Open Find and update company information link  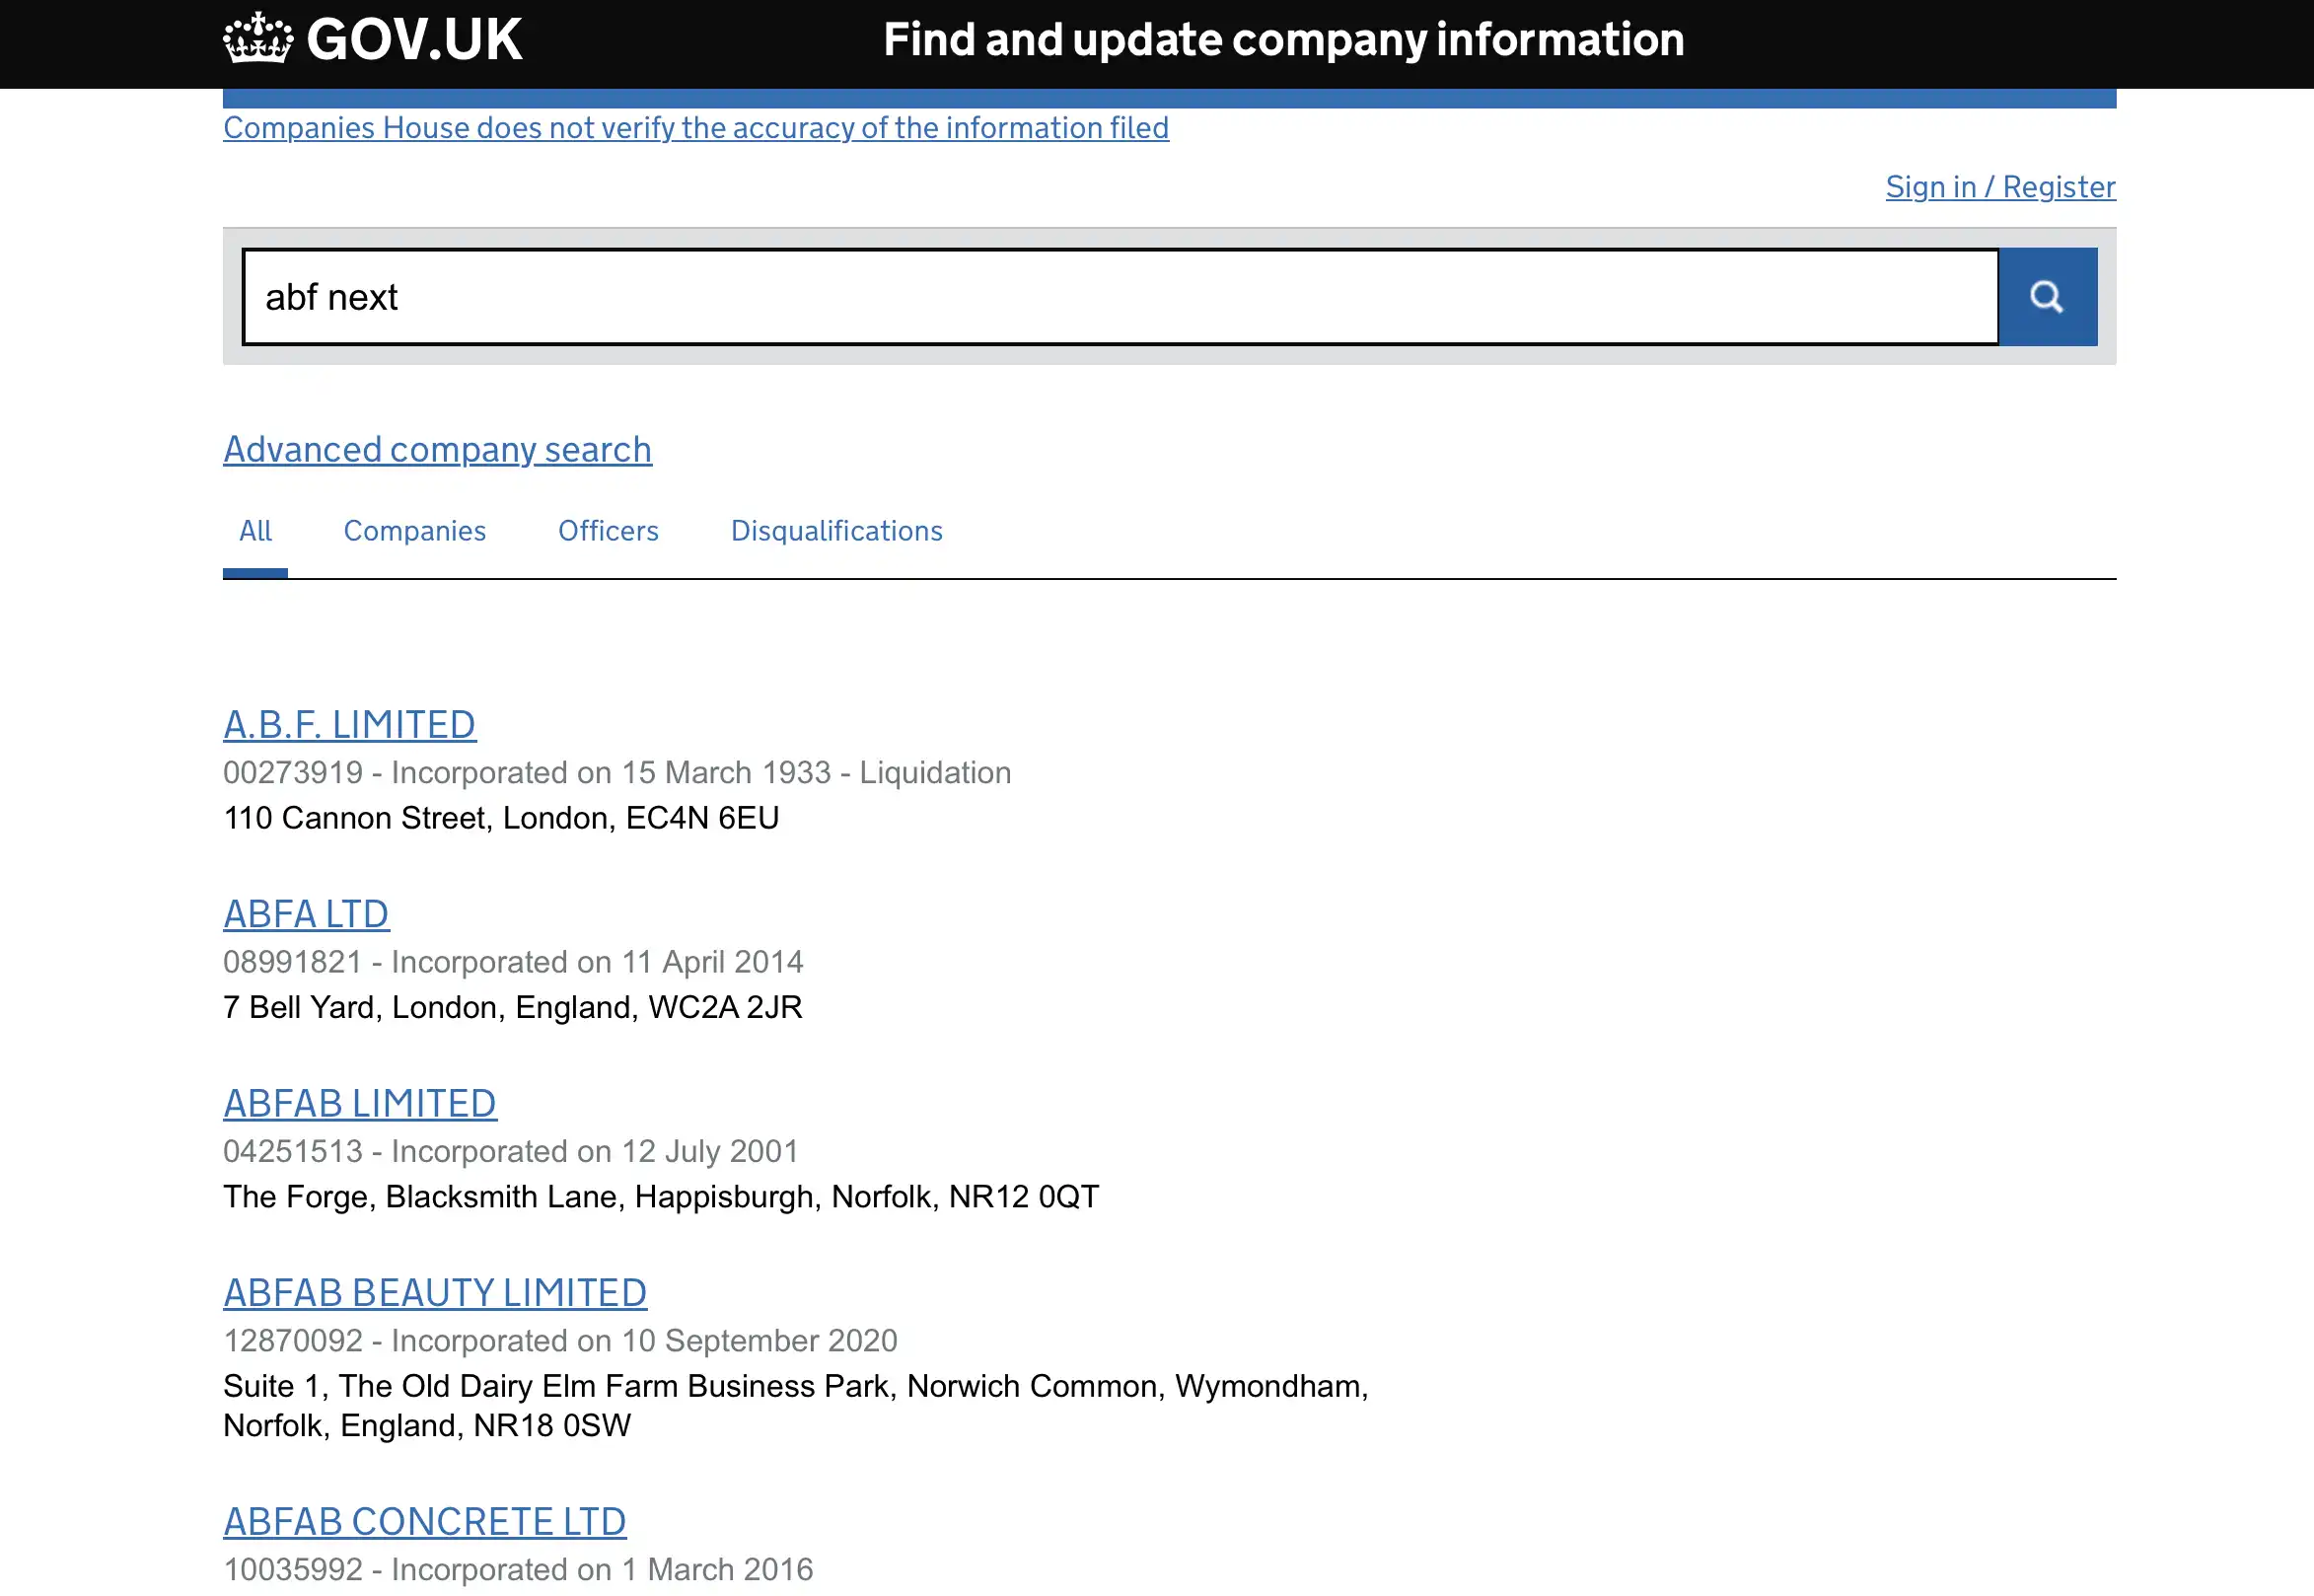[1283, 39]
